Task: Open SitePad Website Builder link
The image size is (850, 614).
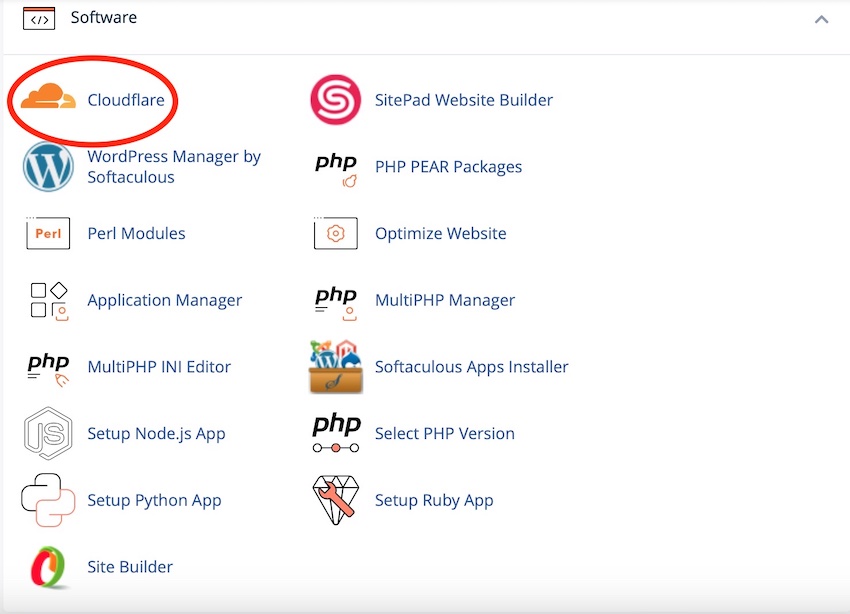Action: 464,100
